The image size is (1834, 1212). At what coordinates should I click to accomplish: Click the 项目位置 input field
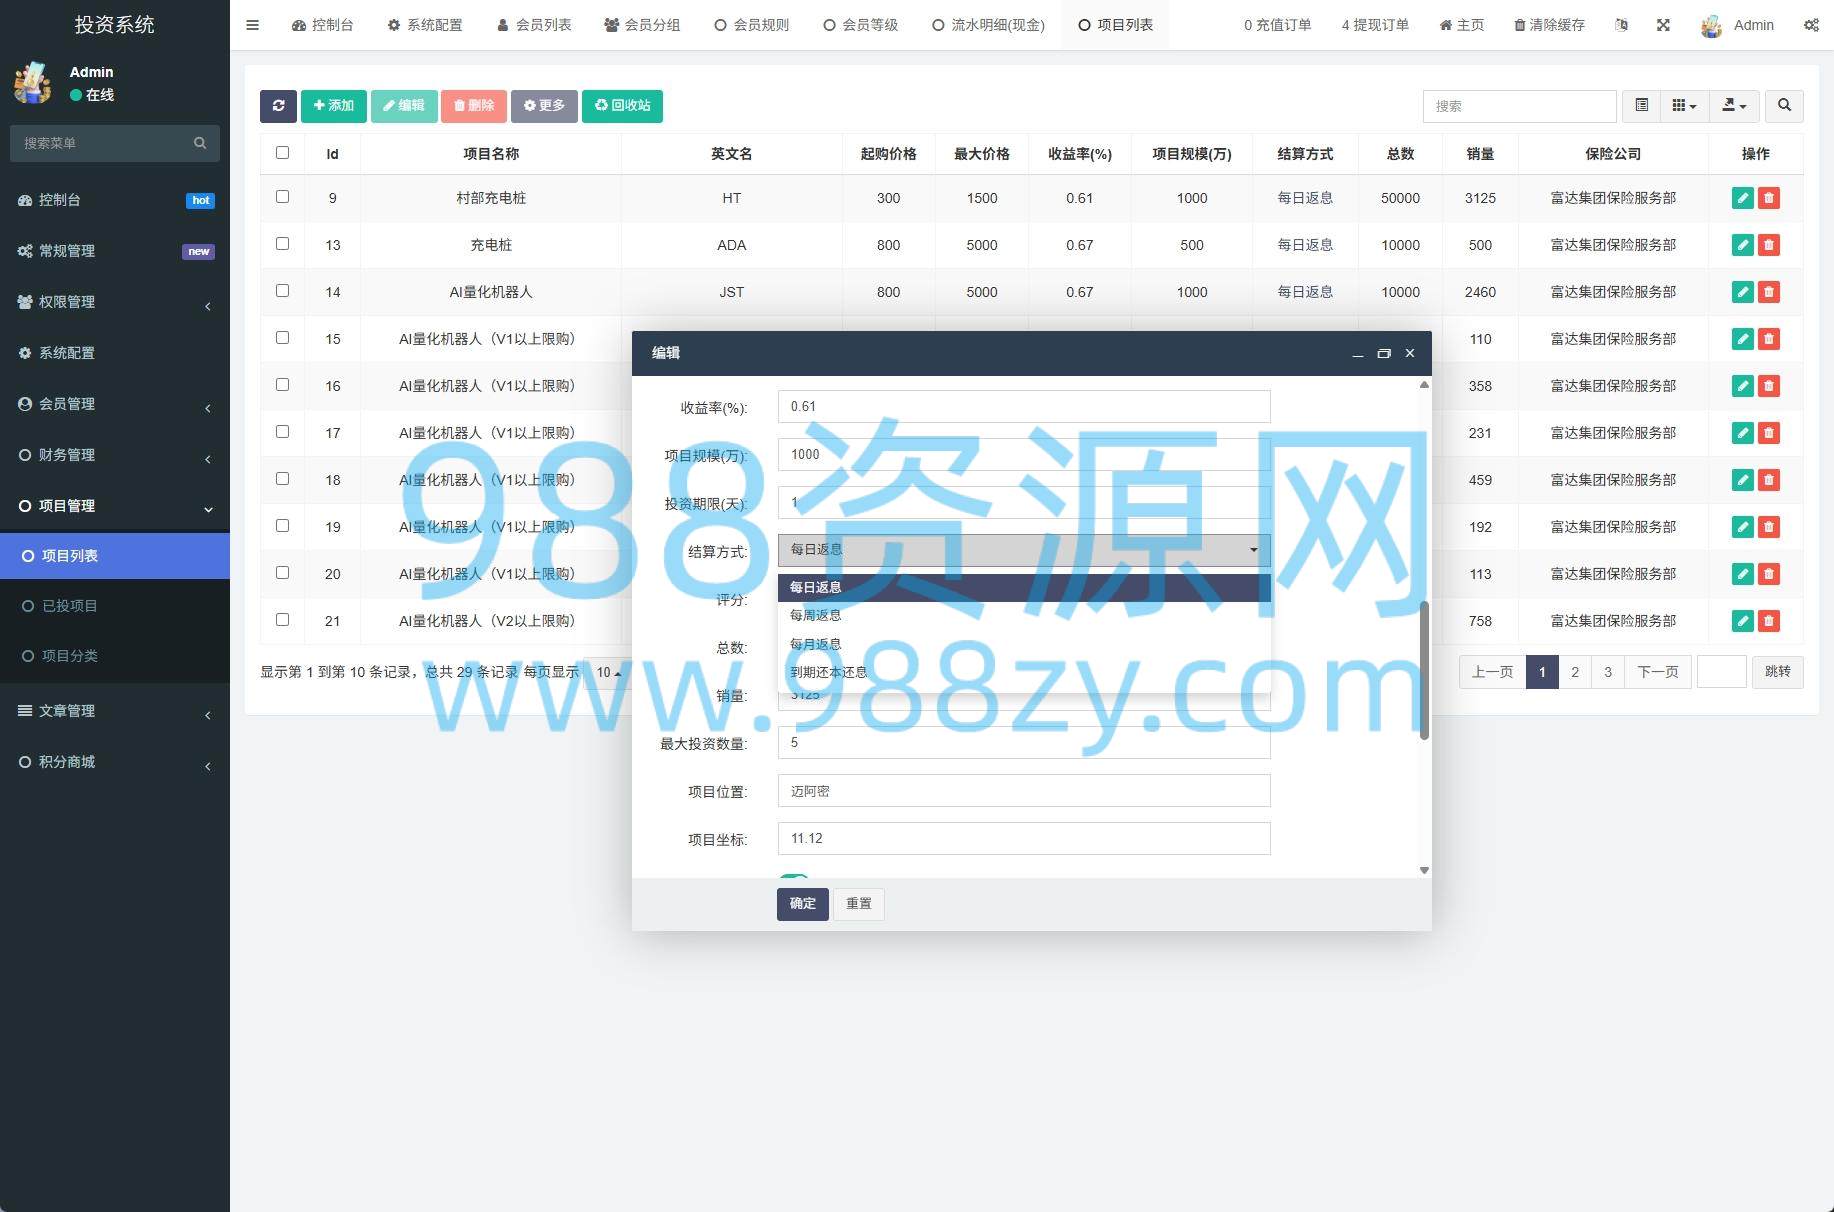[x=1023, y=791]
